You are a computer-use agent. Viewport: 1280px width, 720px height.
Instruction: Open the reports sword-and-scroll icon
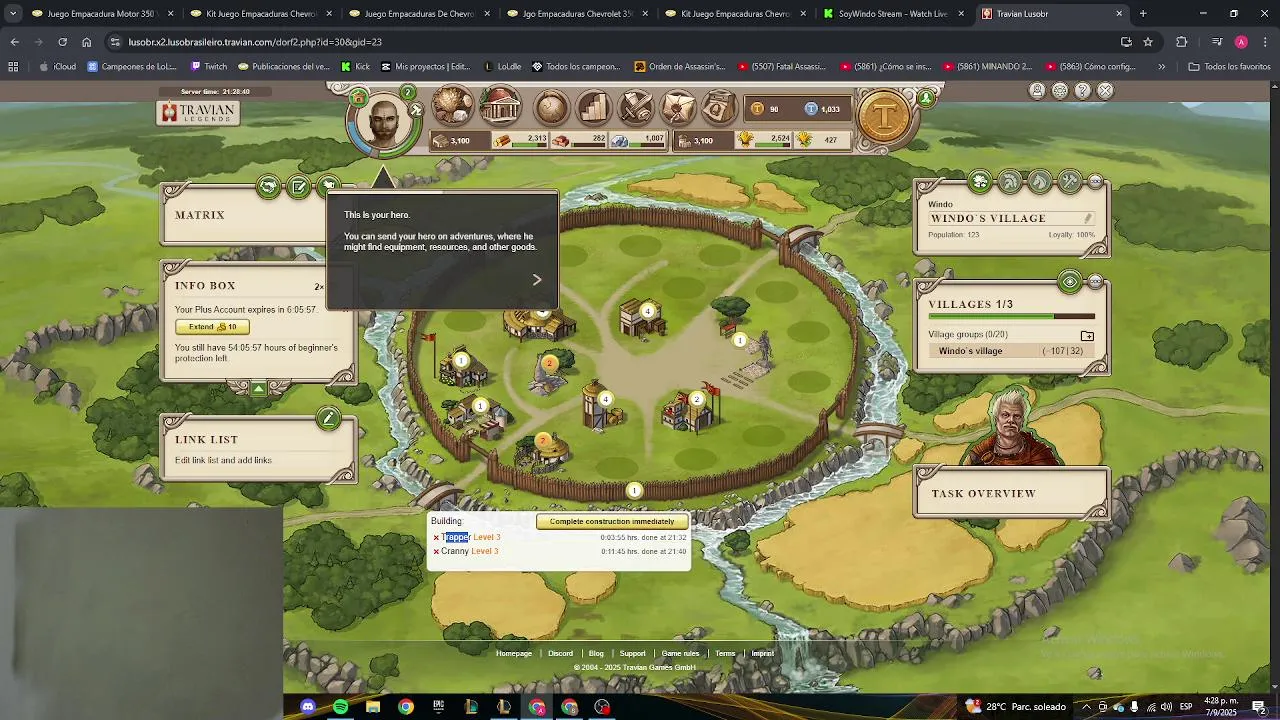pyautogui.click(x=636, y=108)
